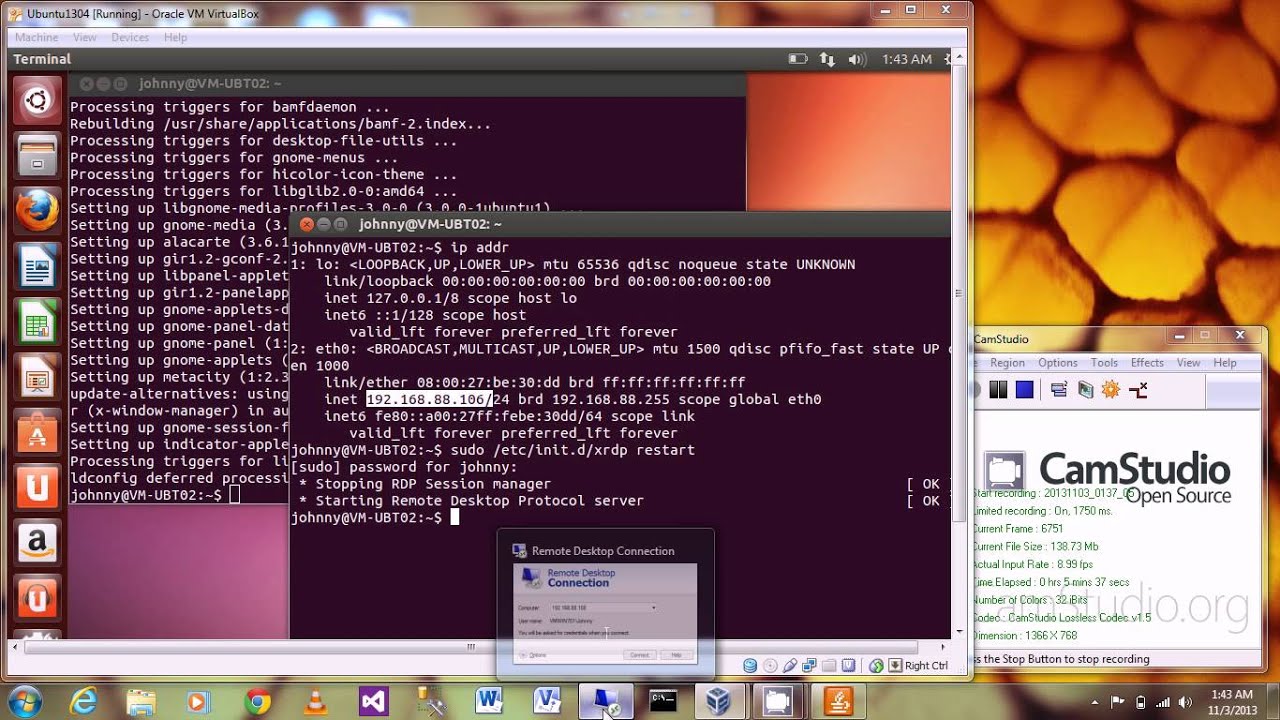1280x720 pixels.
Task: Open Internet Explorer from the taskbar
Action: (83, 702)
